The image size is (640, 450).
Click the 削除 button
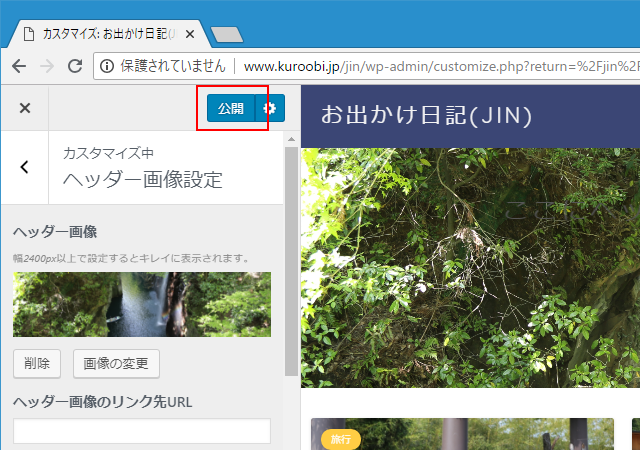(37, 363)
